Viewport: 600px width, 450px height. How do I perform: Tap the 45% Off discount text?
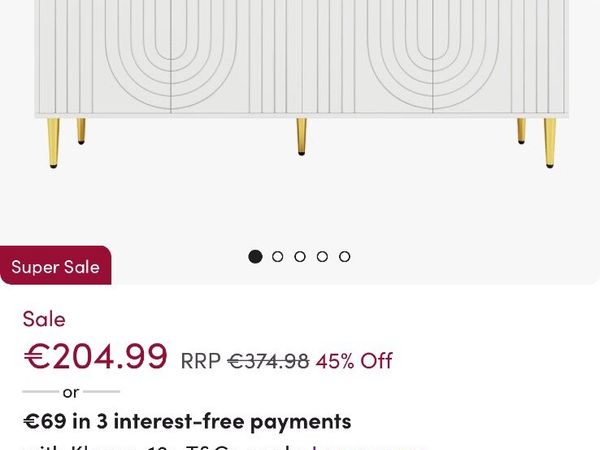354,361
